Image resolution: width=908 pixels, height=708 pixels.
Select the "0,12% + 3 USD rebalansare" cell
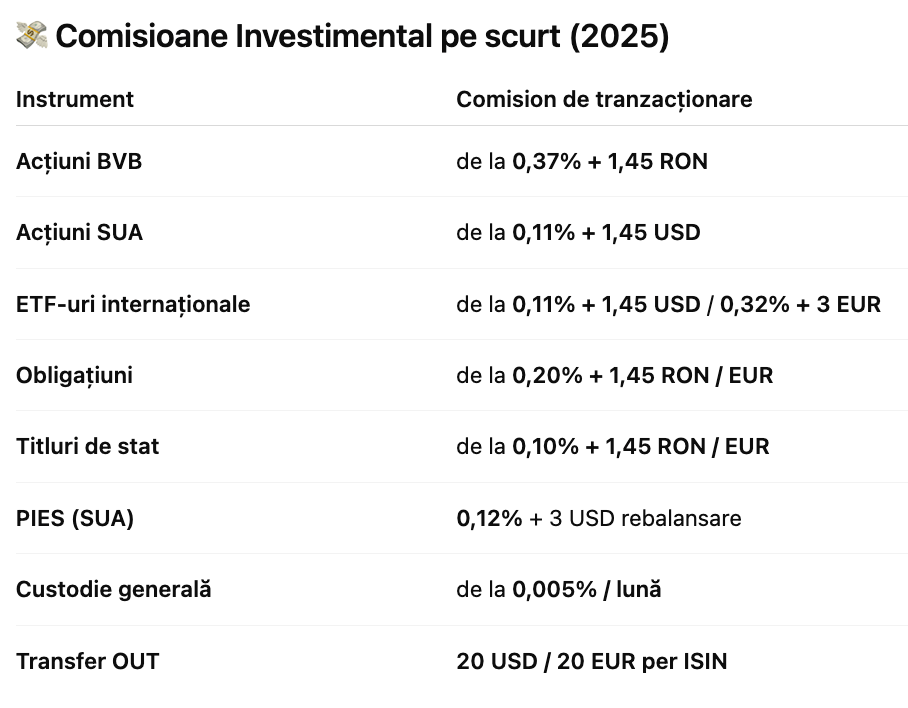(598, 518)
